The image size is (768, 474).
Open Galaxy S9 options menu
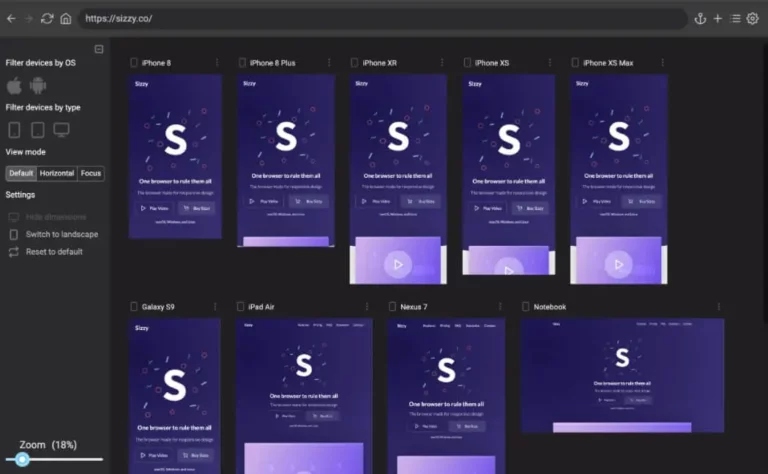pos(215,307)
